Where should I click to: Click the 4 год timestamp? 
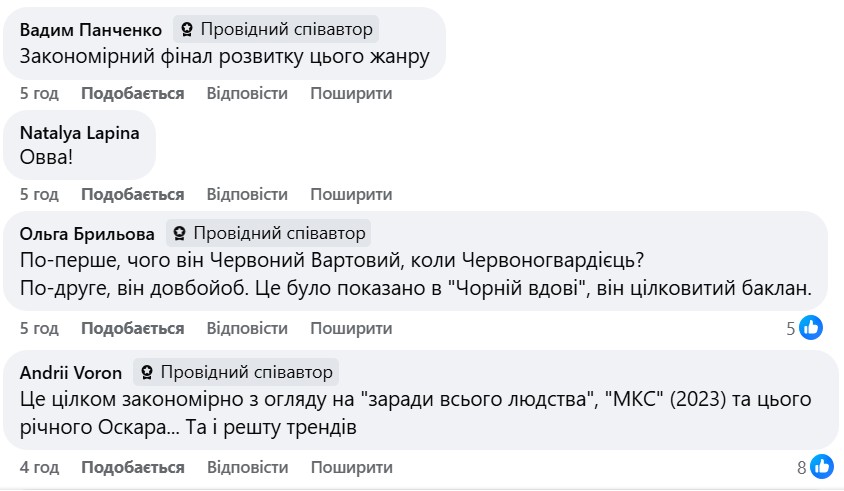click(39, 467)
